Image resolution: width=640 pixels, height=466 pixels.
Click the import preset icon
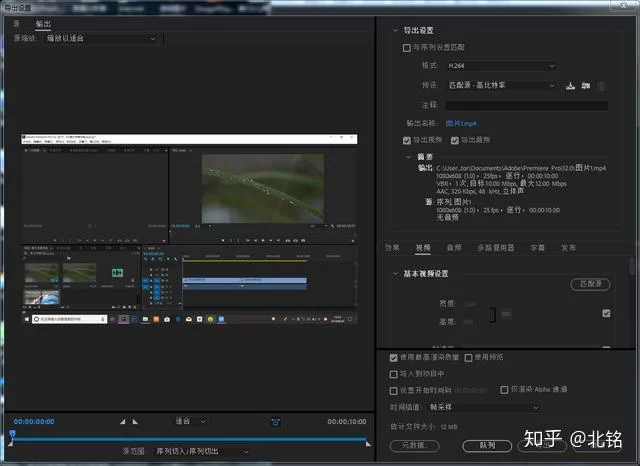click(586, 86)
